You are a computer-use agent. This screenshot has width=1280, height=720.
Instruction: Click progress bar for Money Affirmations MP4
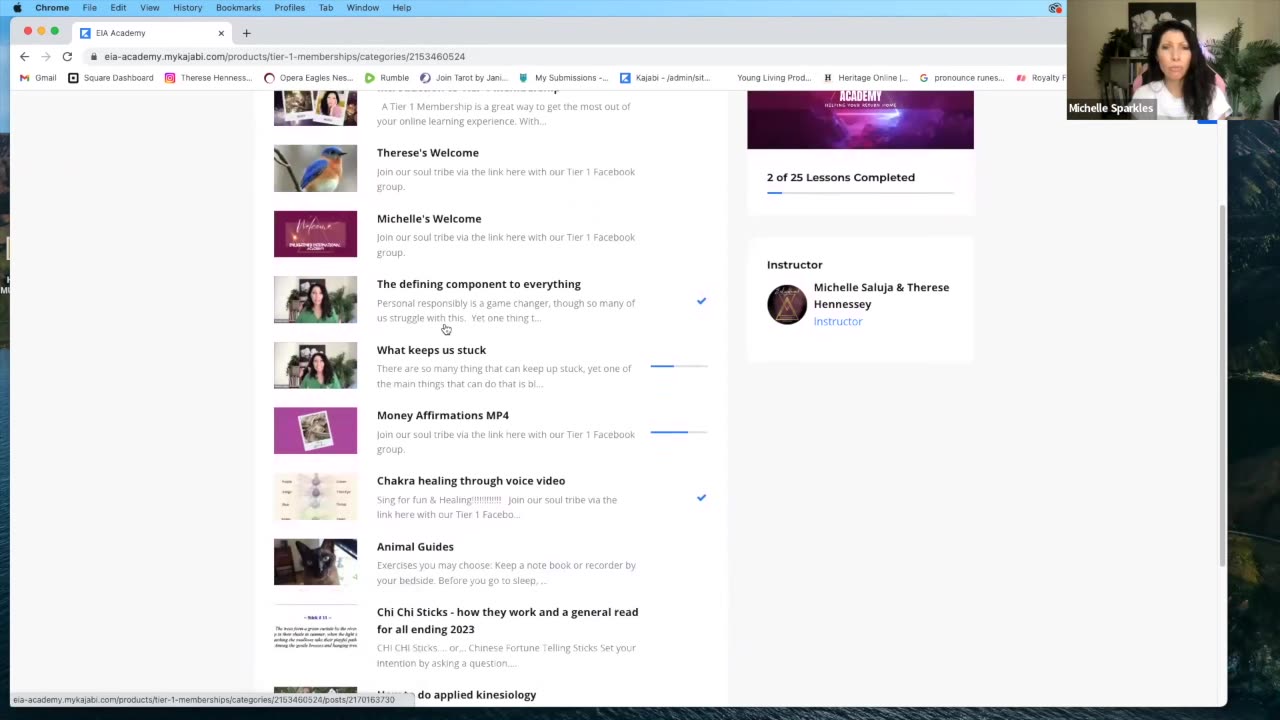679,432
